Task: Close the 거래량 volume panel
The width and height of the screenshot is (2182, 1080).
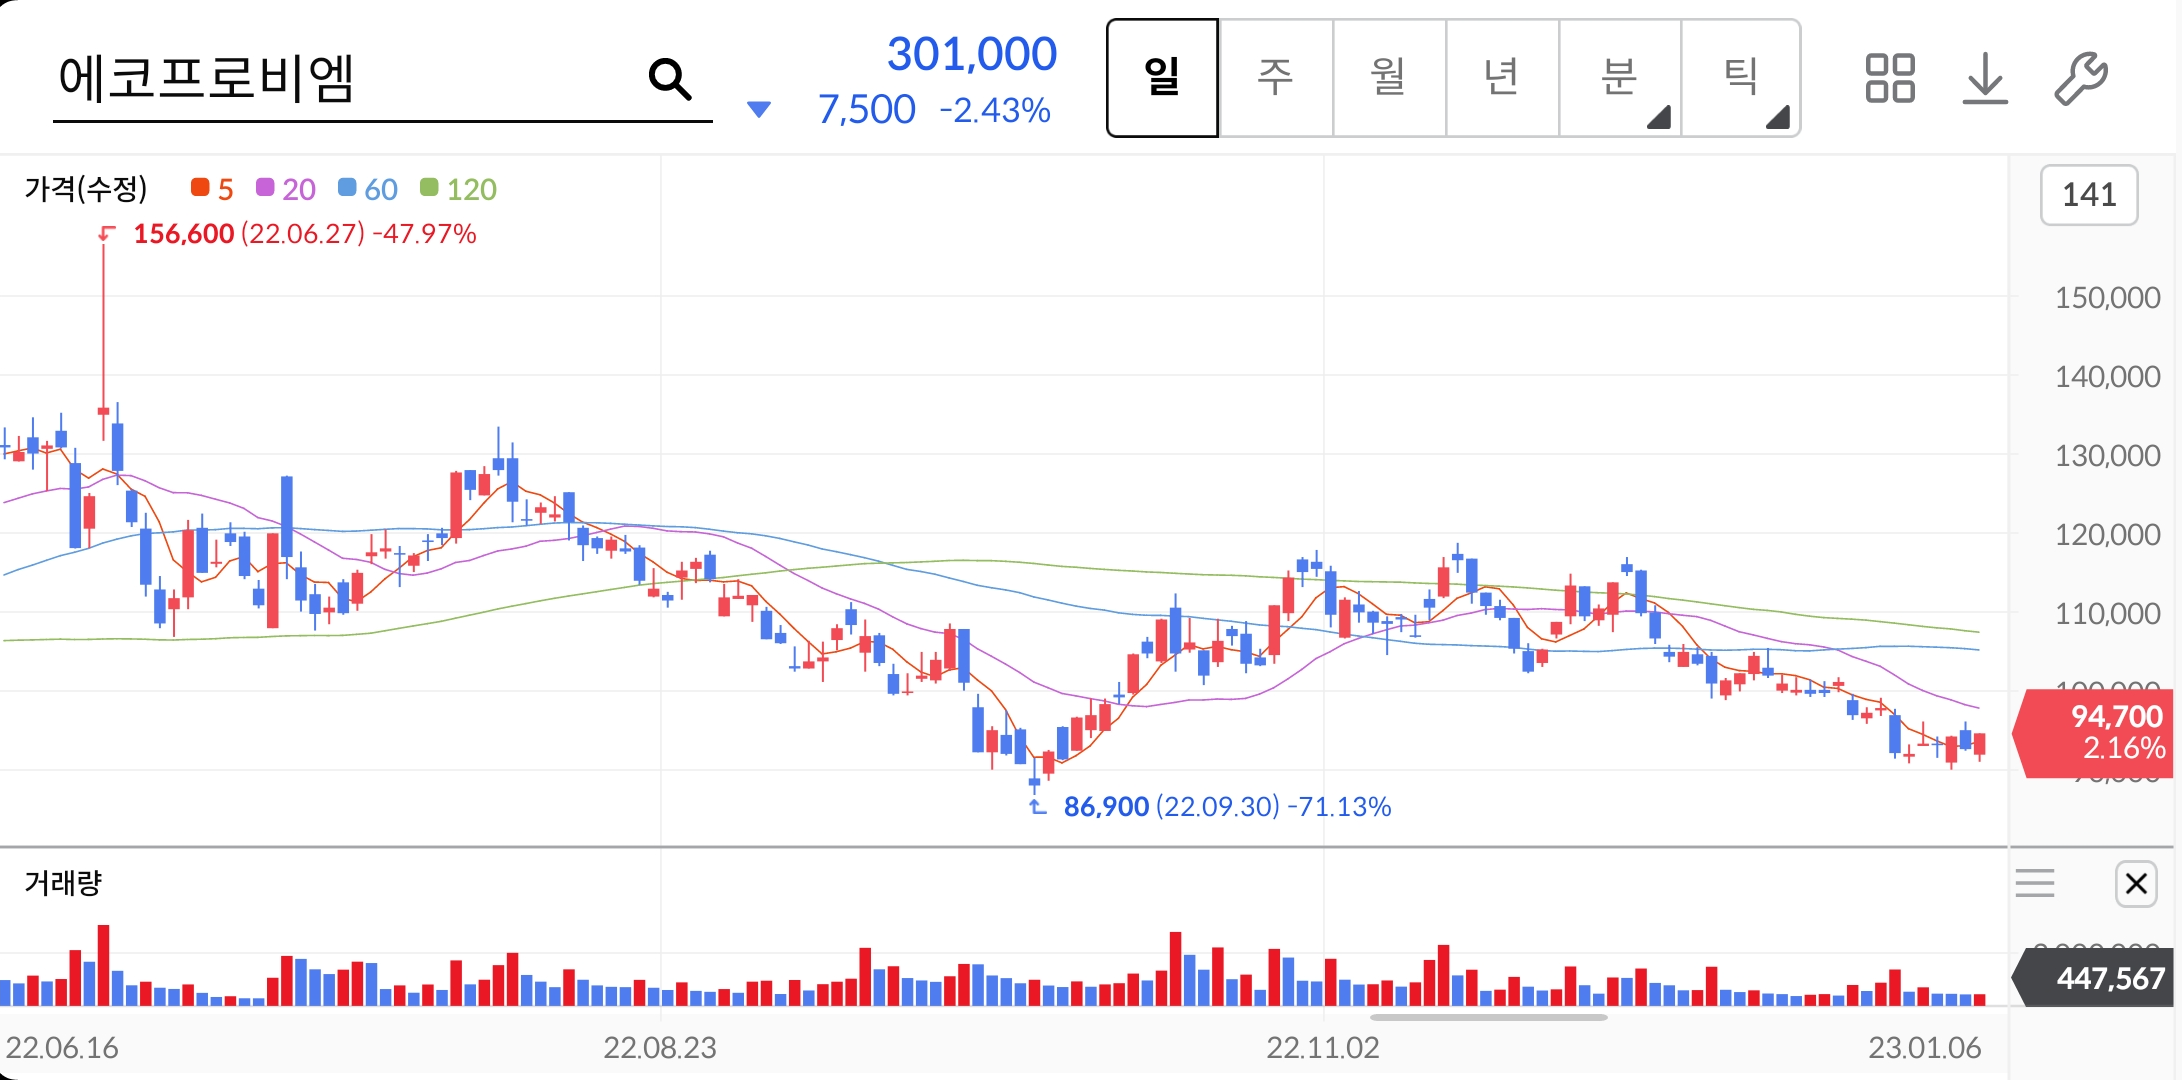Action: click(x=2136, y=884)
